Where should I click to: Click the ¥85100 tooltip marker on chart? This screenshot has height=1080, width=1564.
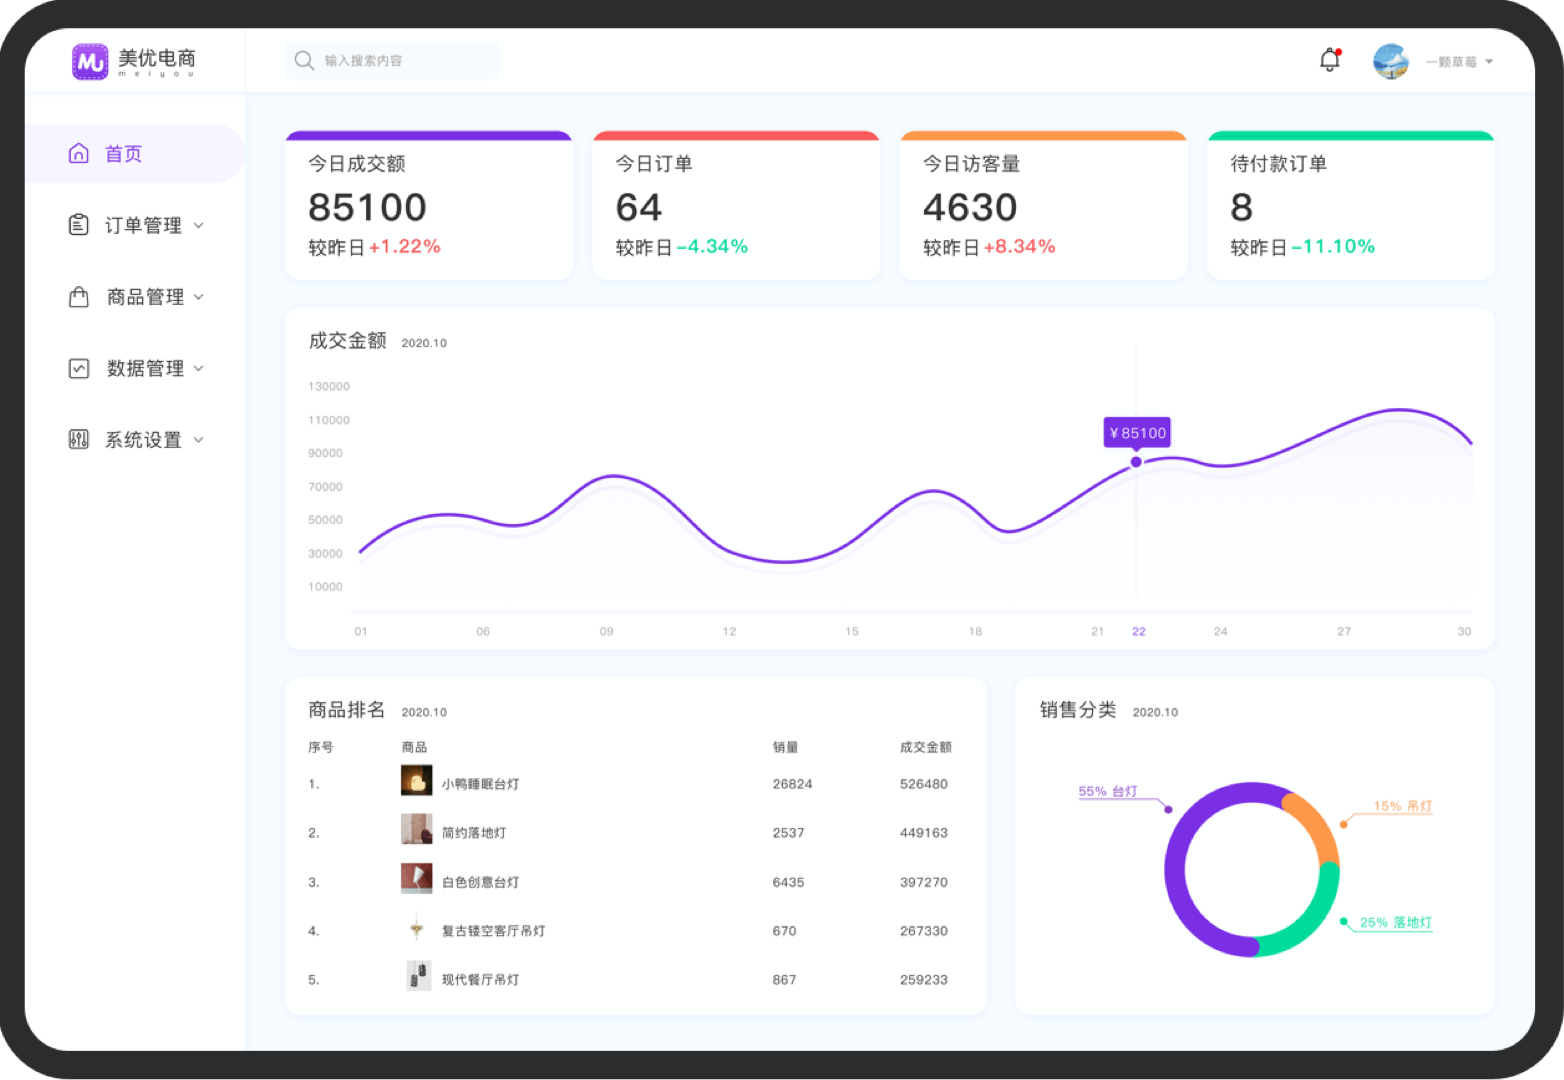[1137, 432]
